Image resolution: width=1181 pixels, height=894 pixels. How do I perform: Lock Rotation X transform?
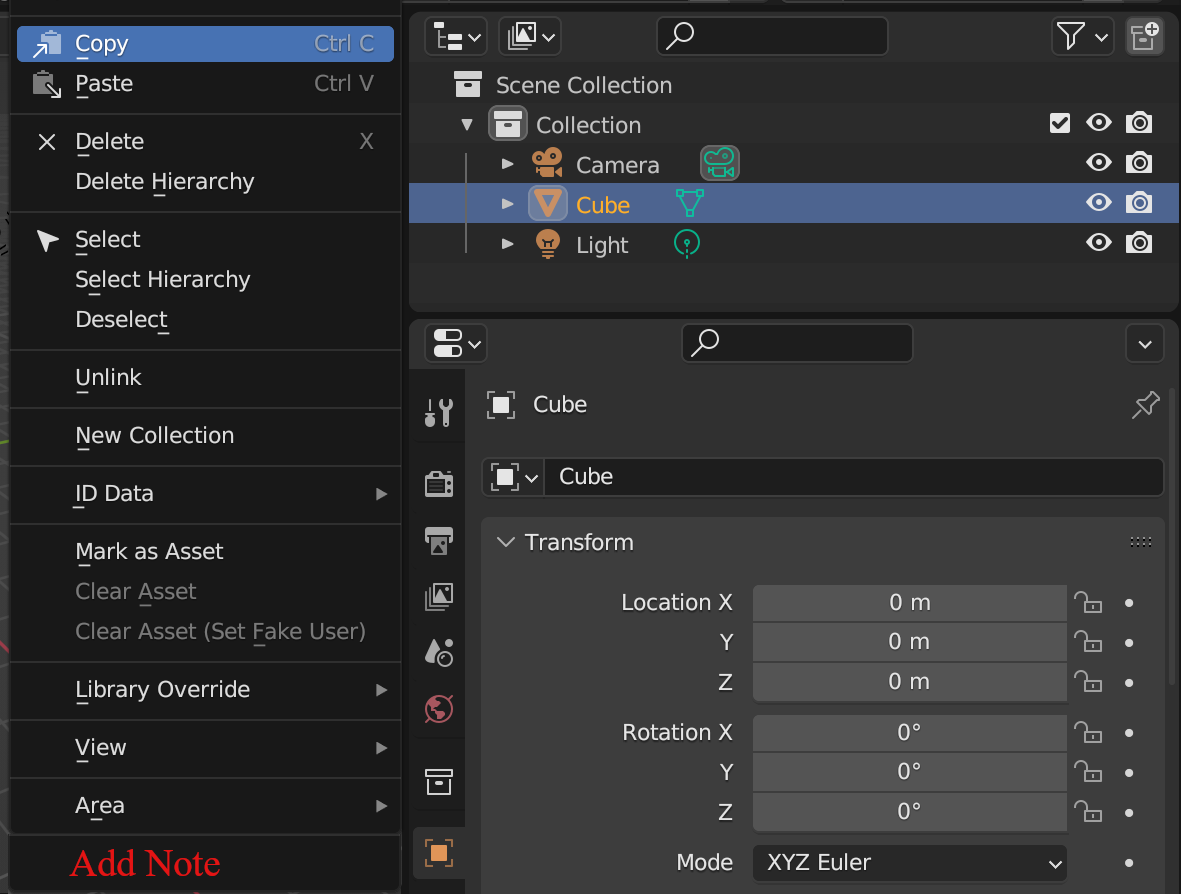[1088, 733]
